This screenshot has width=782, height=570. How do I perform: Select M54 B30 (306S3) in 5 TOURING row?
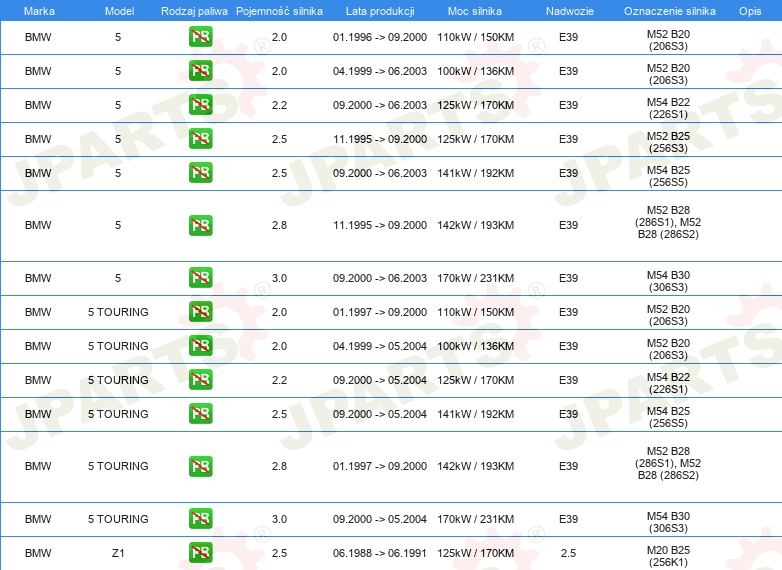668,522
